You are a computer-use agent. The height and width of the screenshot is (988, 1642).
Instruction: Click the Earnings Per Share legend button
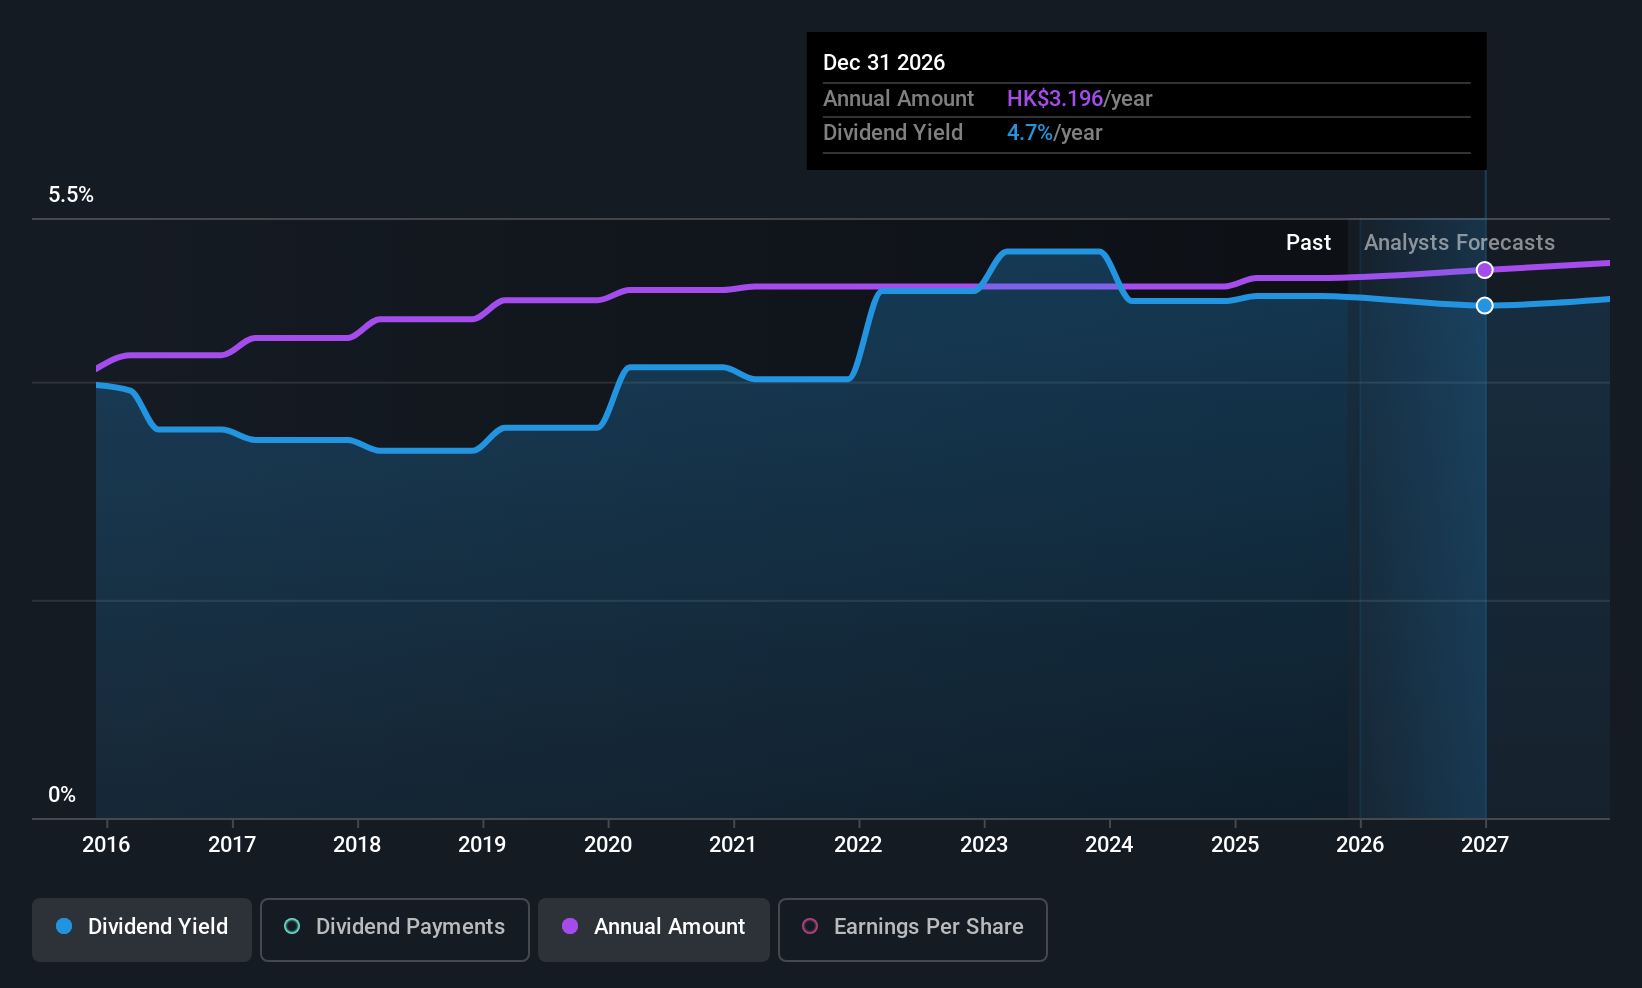coord(912,929)
